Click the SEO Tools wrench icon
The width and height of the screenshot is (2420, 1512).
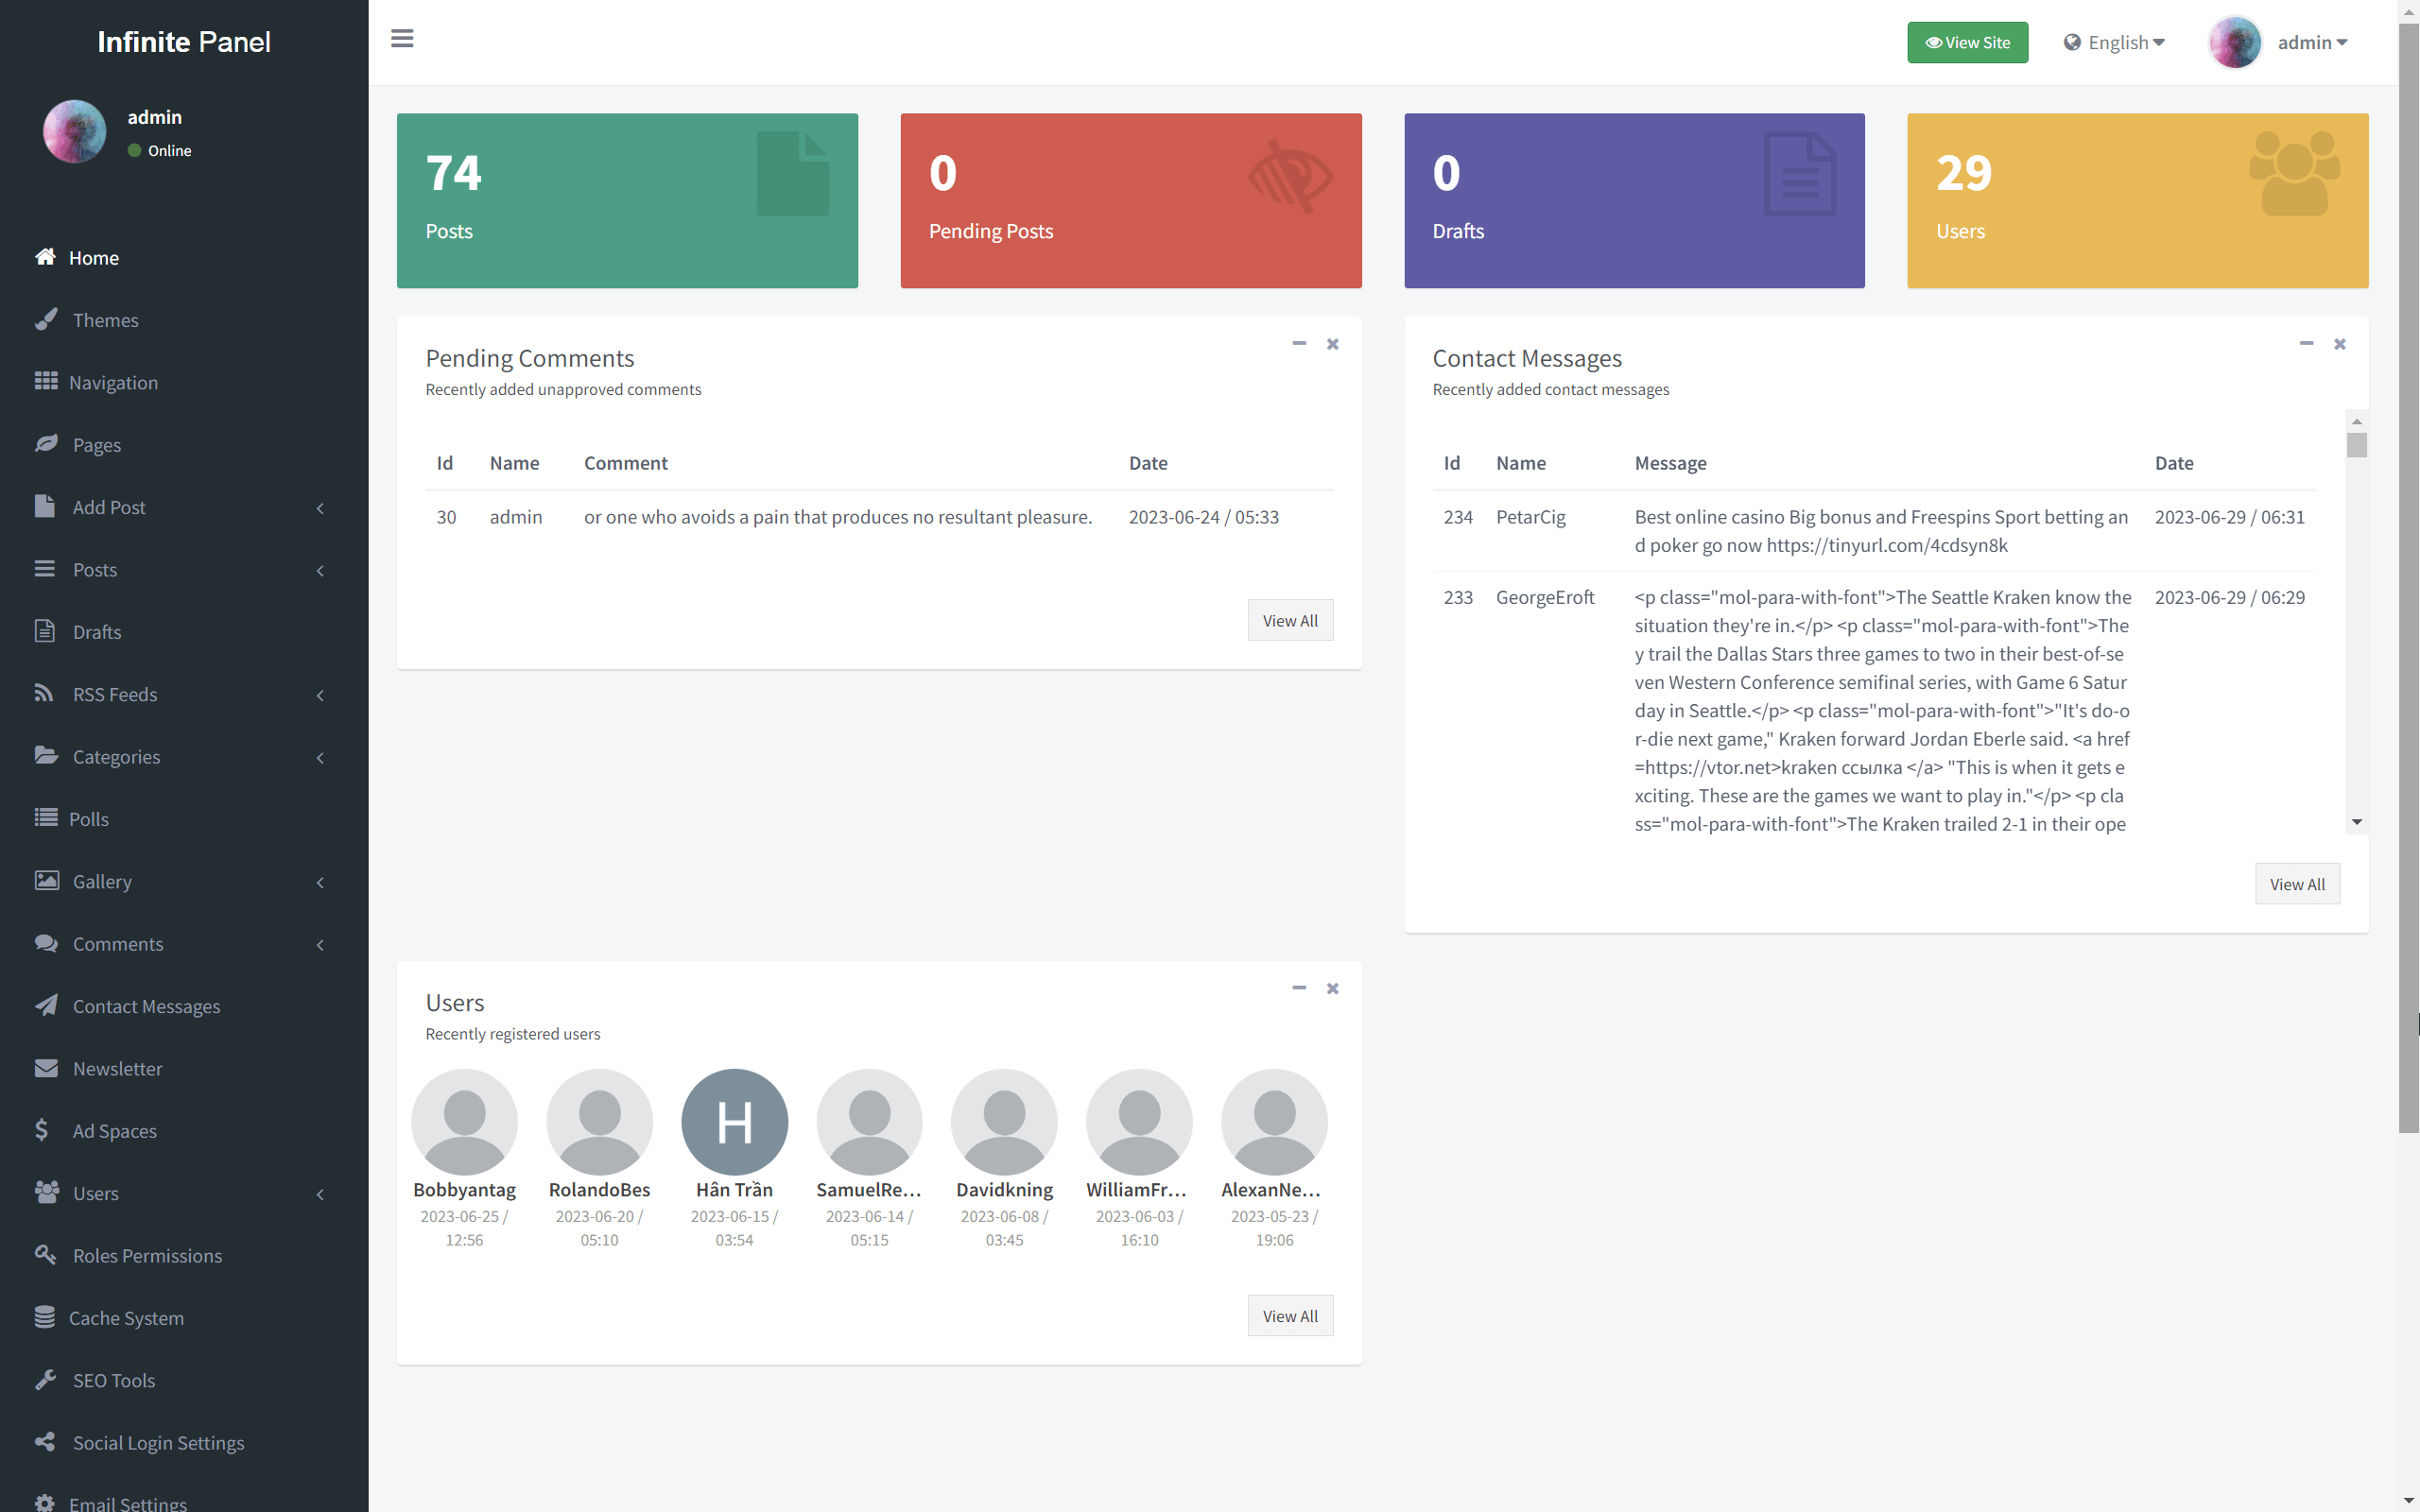tap(46, 1379)
